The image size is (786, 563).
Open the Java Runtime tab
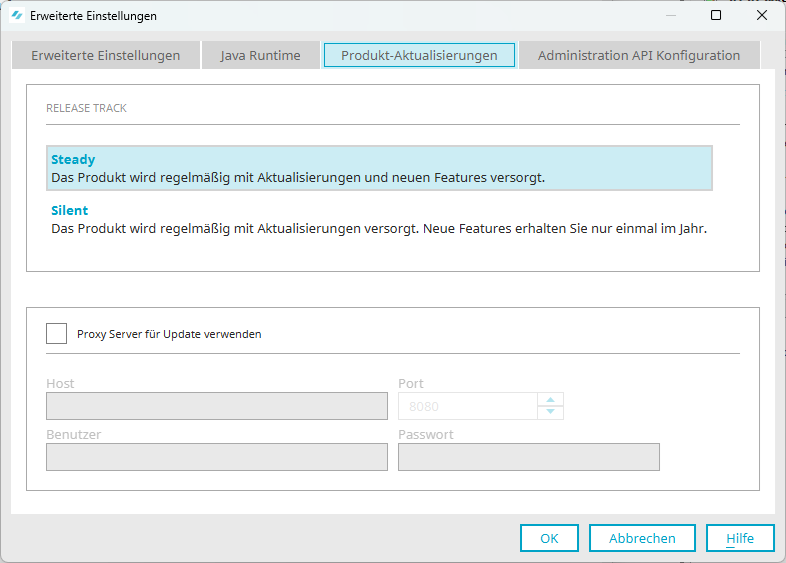tap(260, 55)
